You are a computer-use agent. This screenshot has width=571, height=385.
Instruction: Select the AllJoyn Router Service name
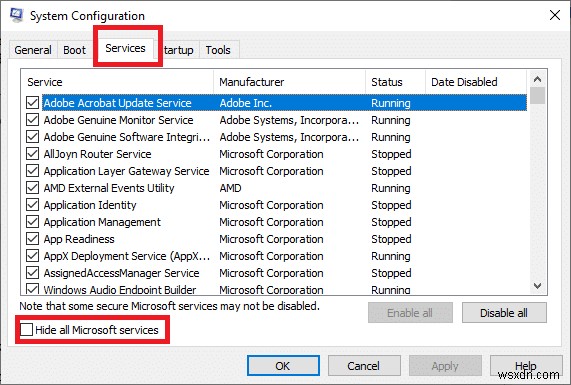coord(97,154)
